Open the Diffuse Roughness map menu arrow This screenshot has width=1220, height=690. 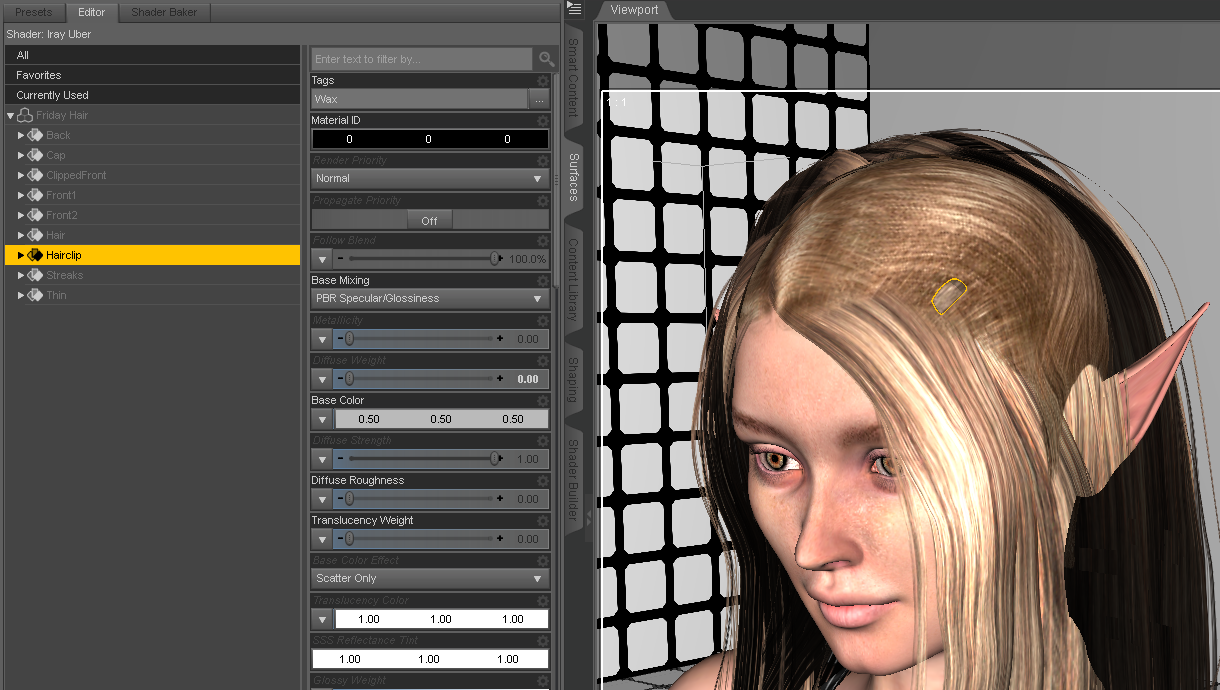[322, 499]
